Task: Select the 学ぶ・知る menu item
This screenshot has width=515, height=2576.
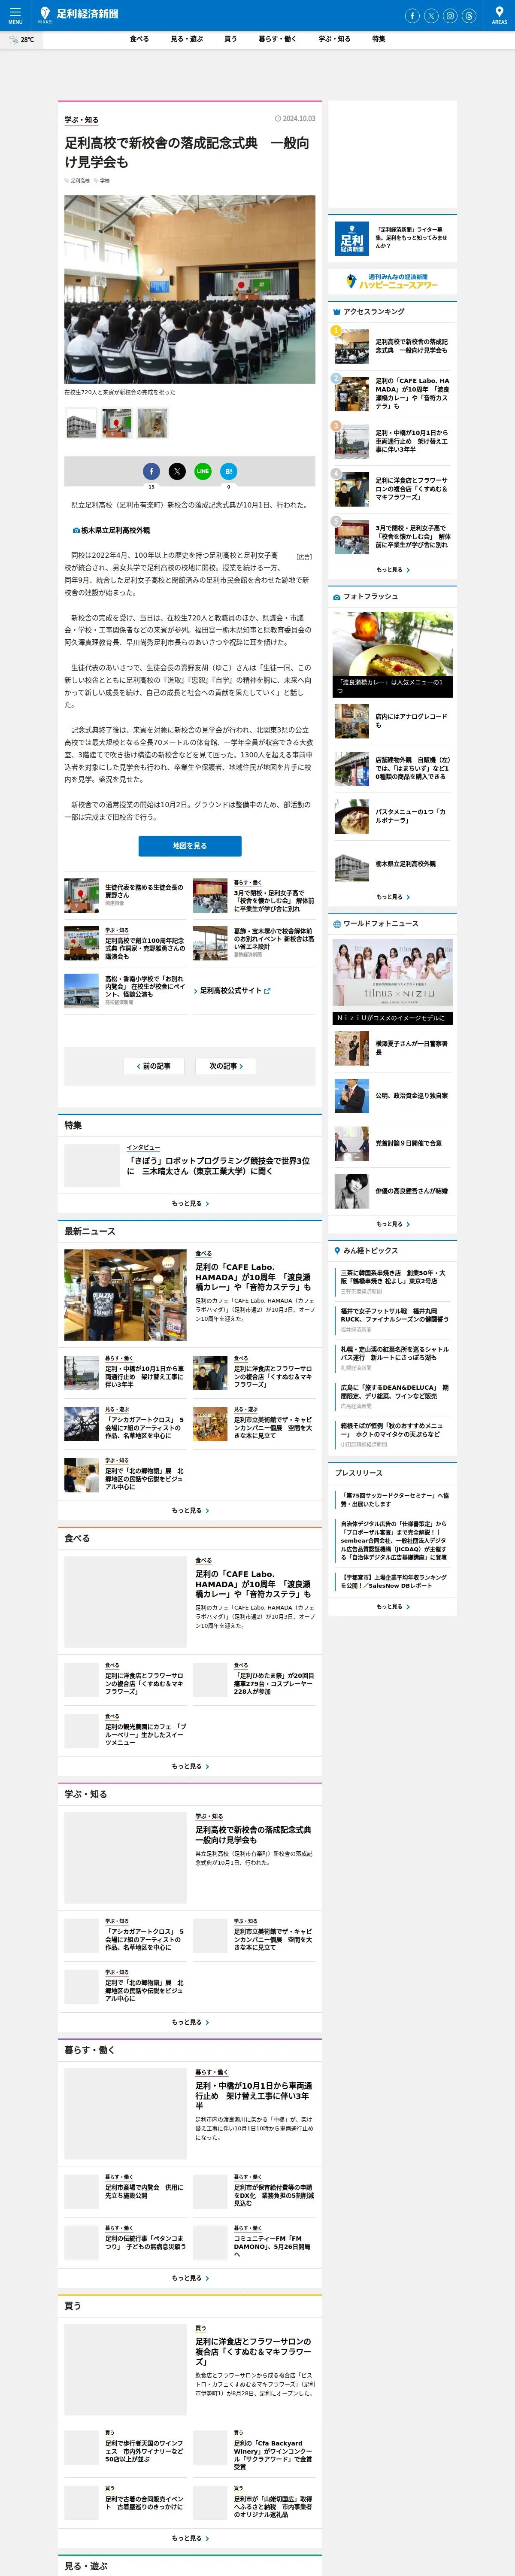Action: 335,39
